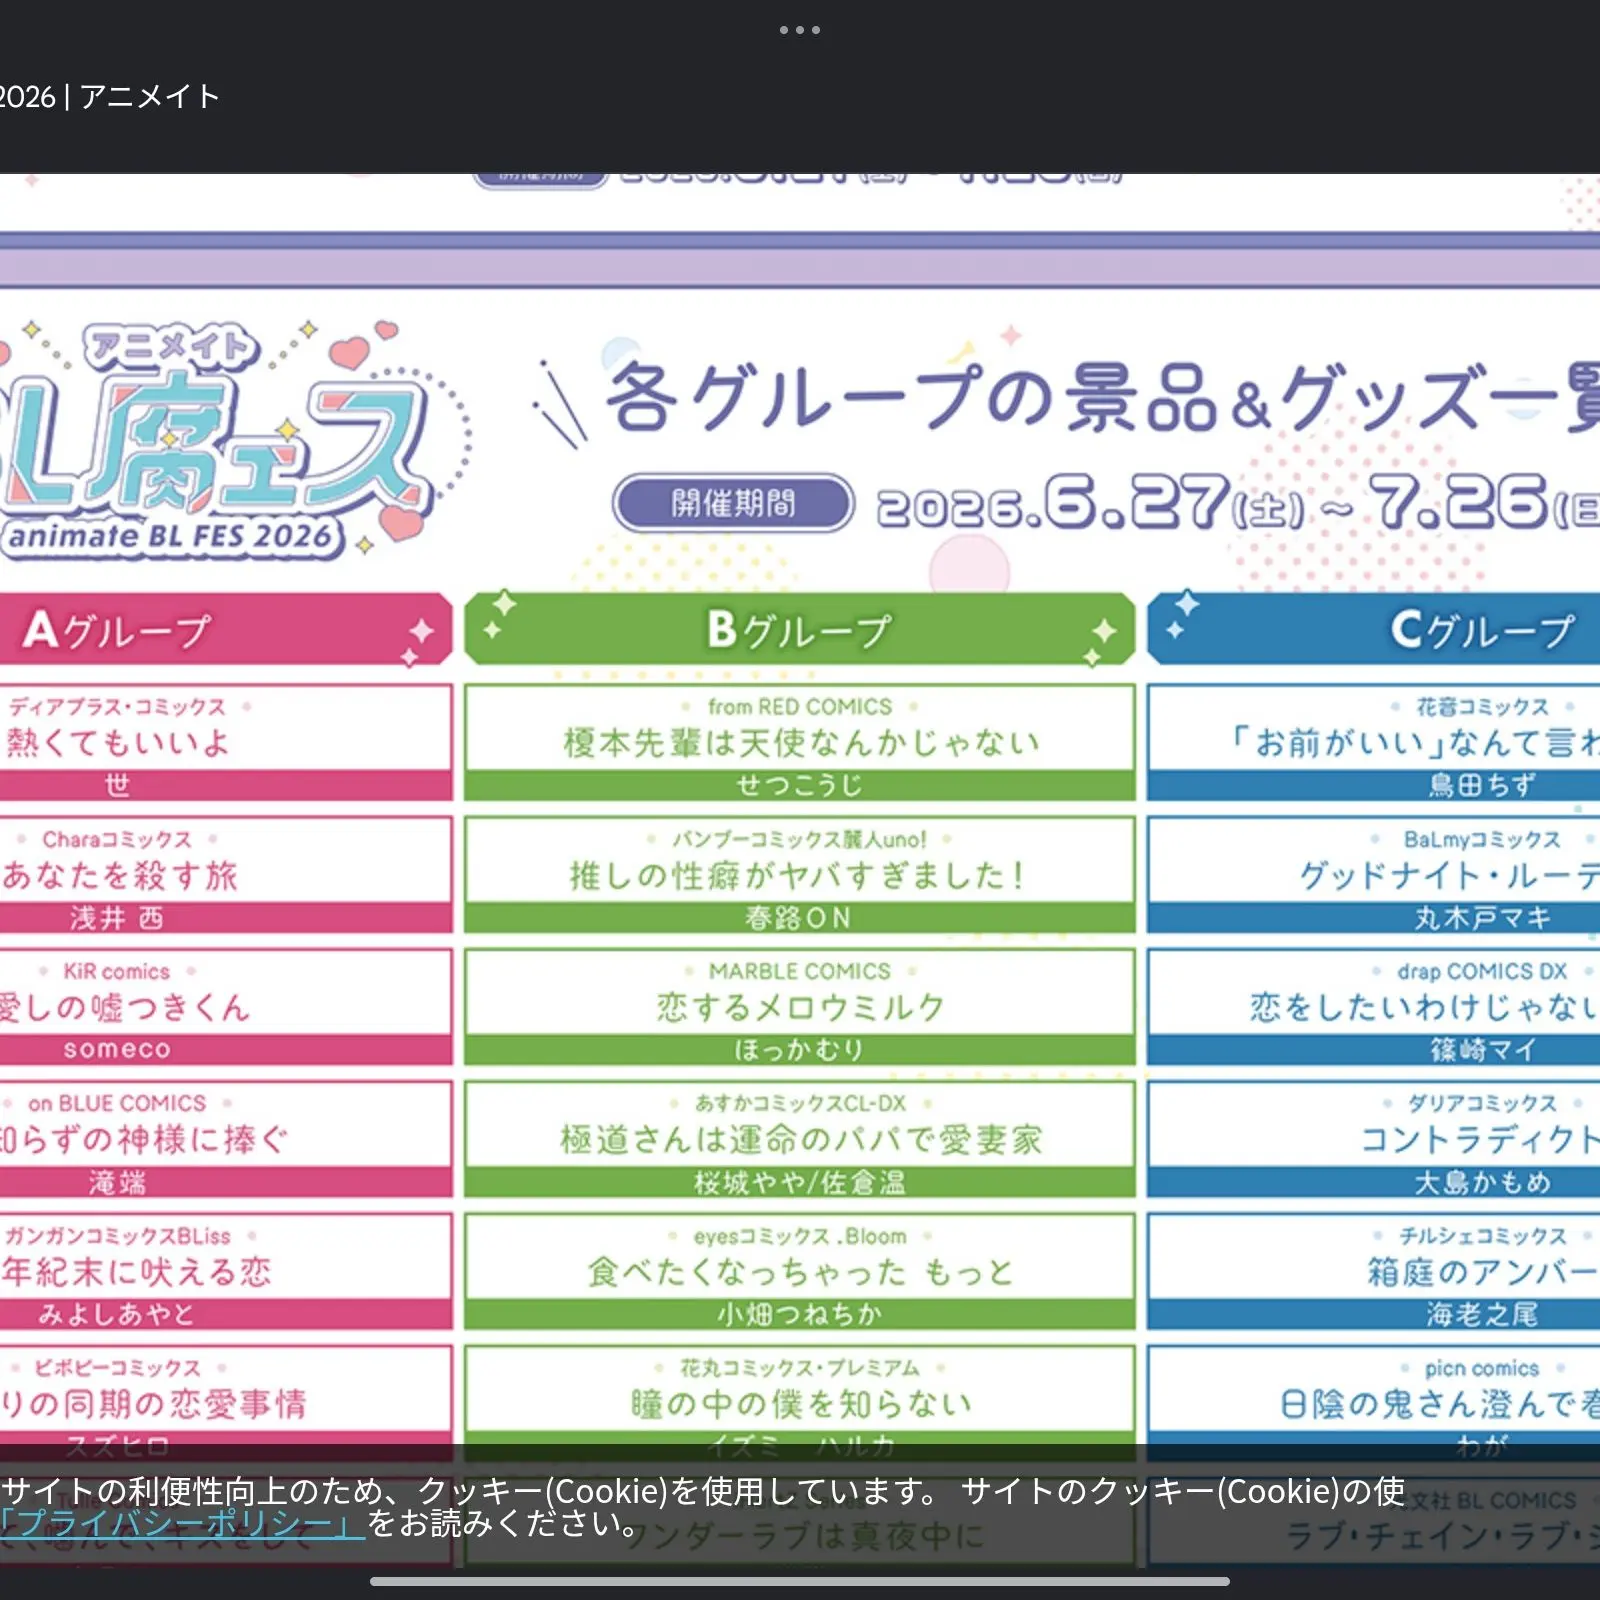This screenshot has height=1600, width=1600.
Task: Select the 恋するメロウミルク title
Action: pyautogui.click(x=800, y=1007)
